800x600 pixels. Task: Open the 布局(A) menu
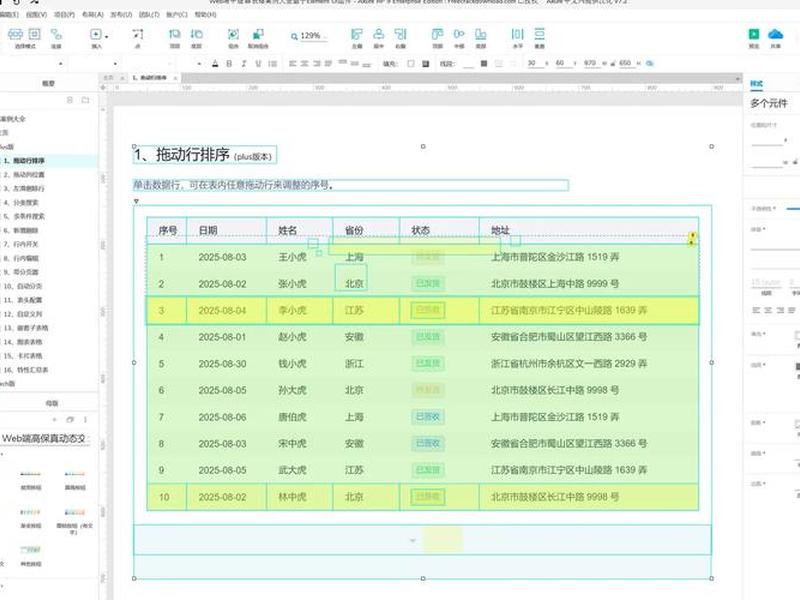point(93,15)
